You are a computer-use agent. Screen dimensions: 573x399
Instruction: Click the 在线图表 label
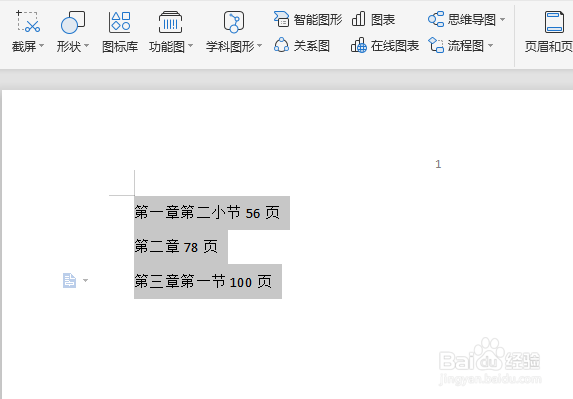pyautogui.click(x=395, y=46)
